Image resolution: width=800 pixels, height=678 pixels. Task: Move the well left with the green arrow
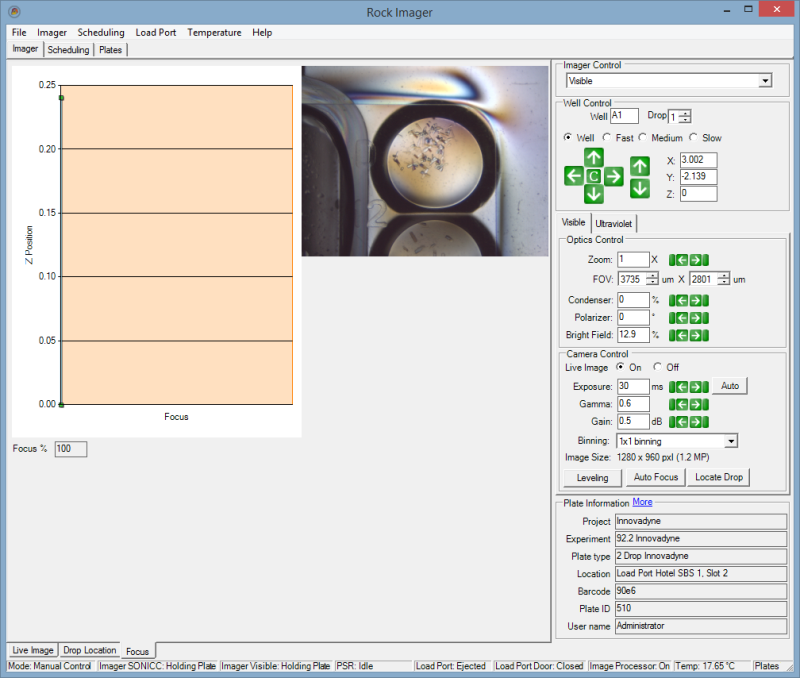coord(574,176)
